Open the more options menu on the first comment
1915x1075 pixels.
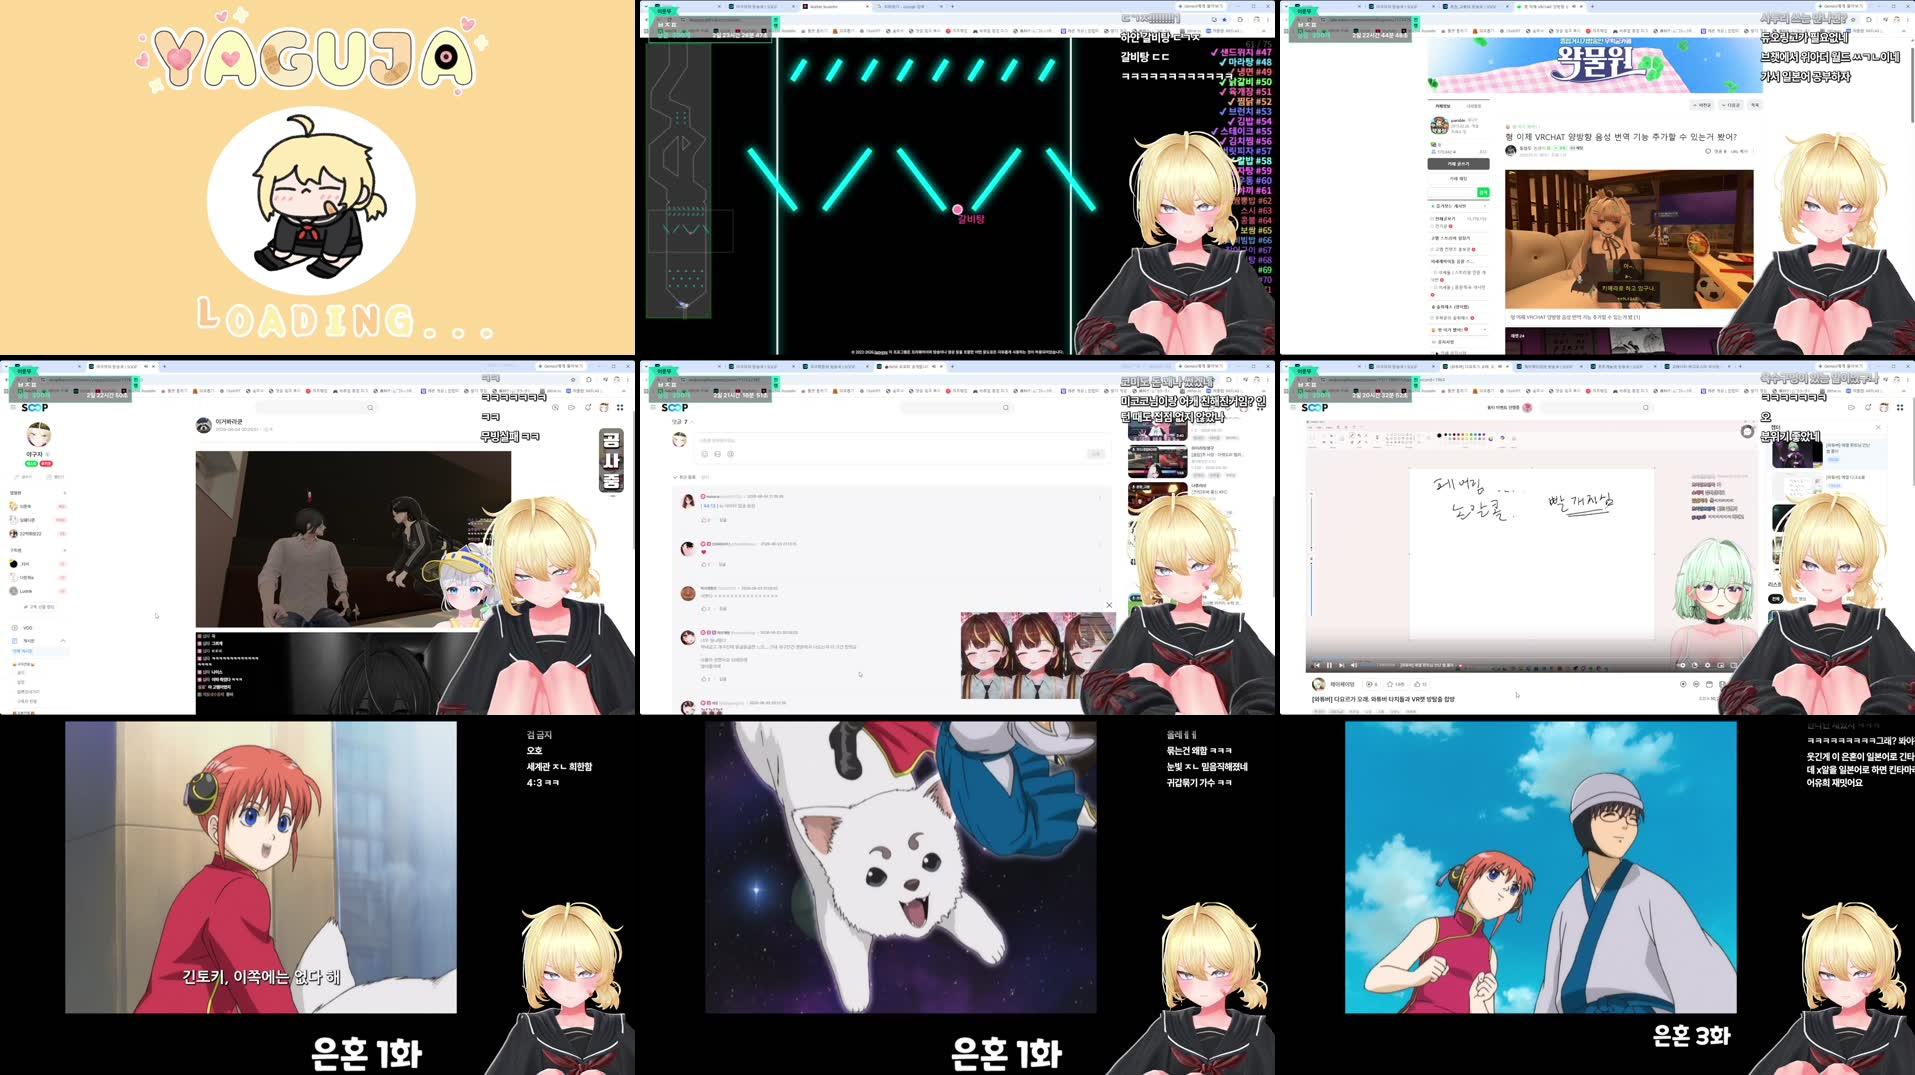point(1100,497)
